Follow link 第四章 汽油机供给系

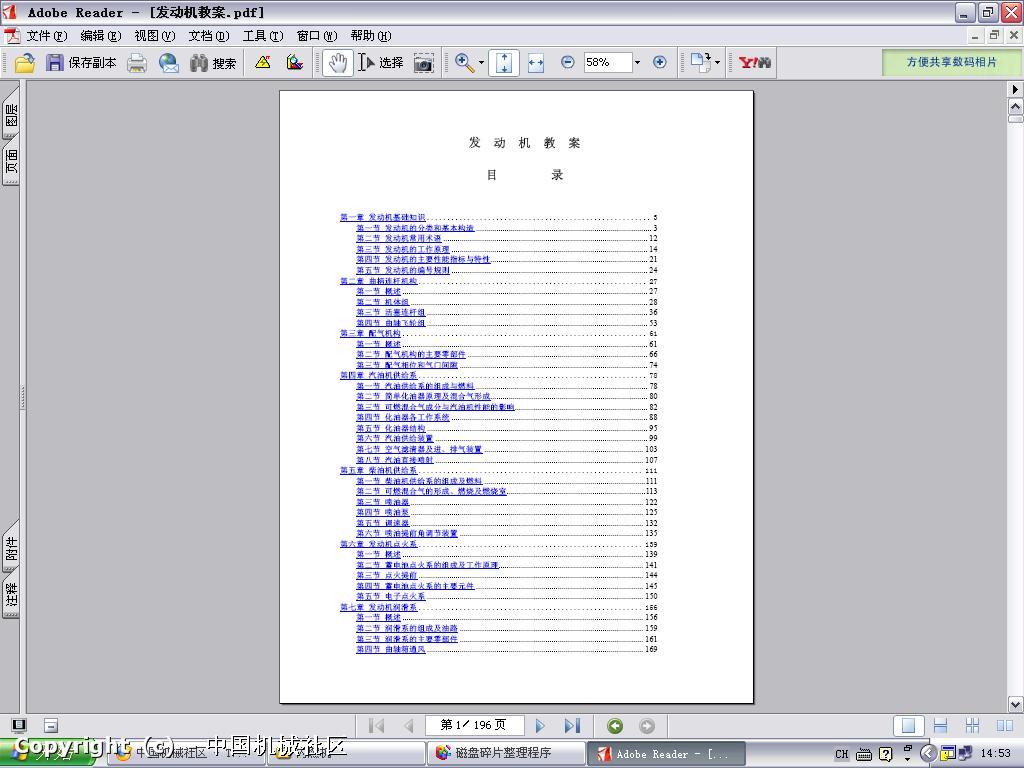[378, 376]
